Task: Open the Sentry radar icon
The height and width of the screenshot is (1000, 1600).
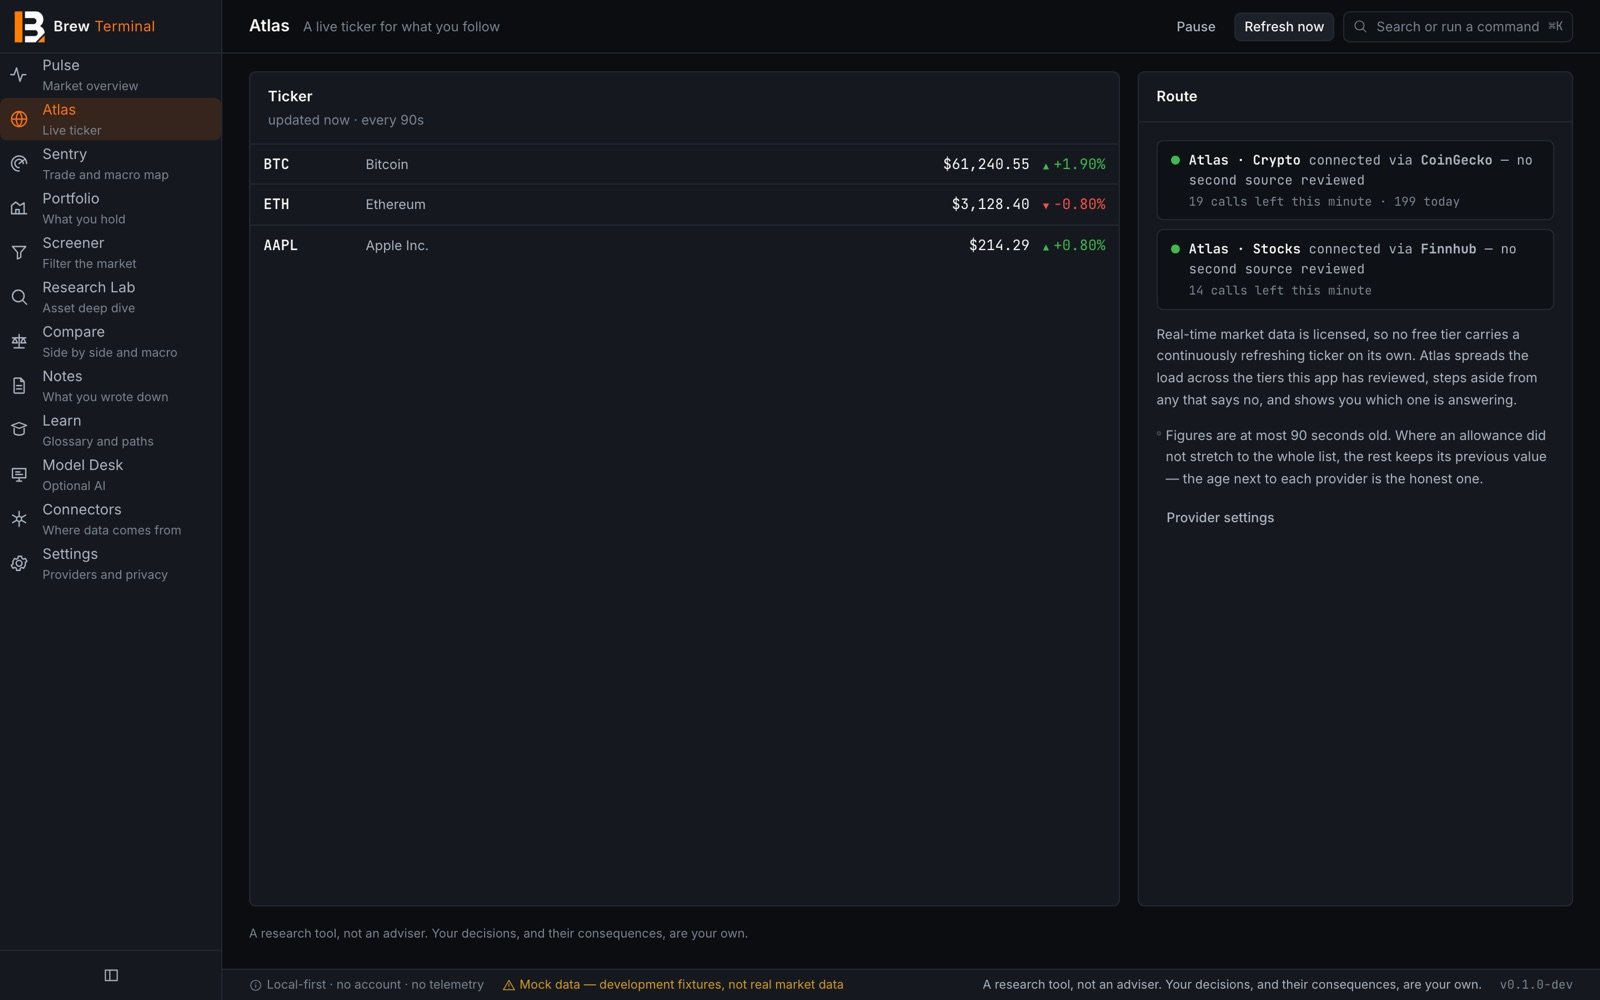Action: pos(19,164)
